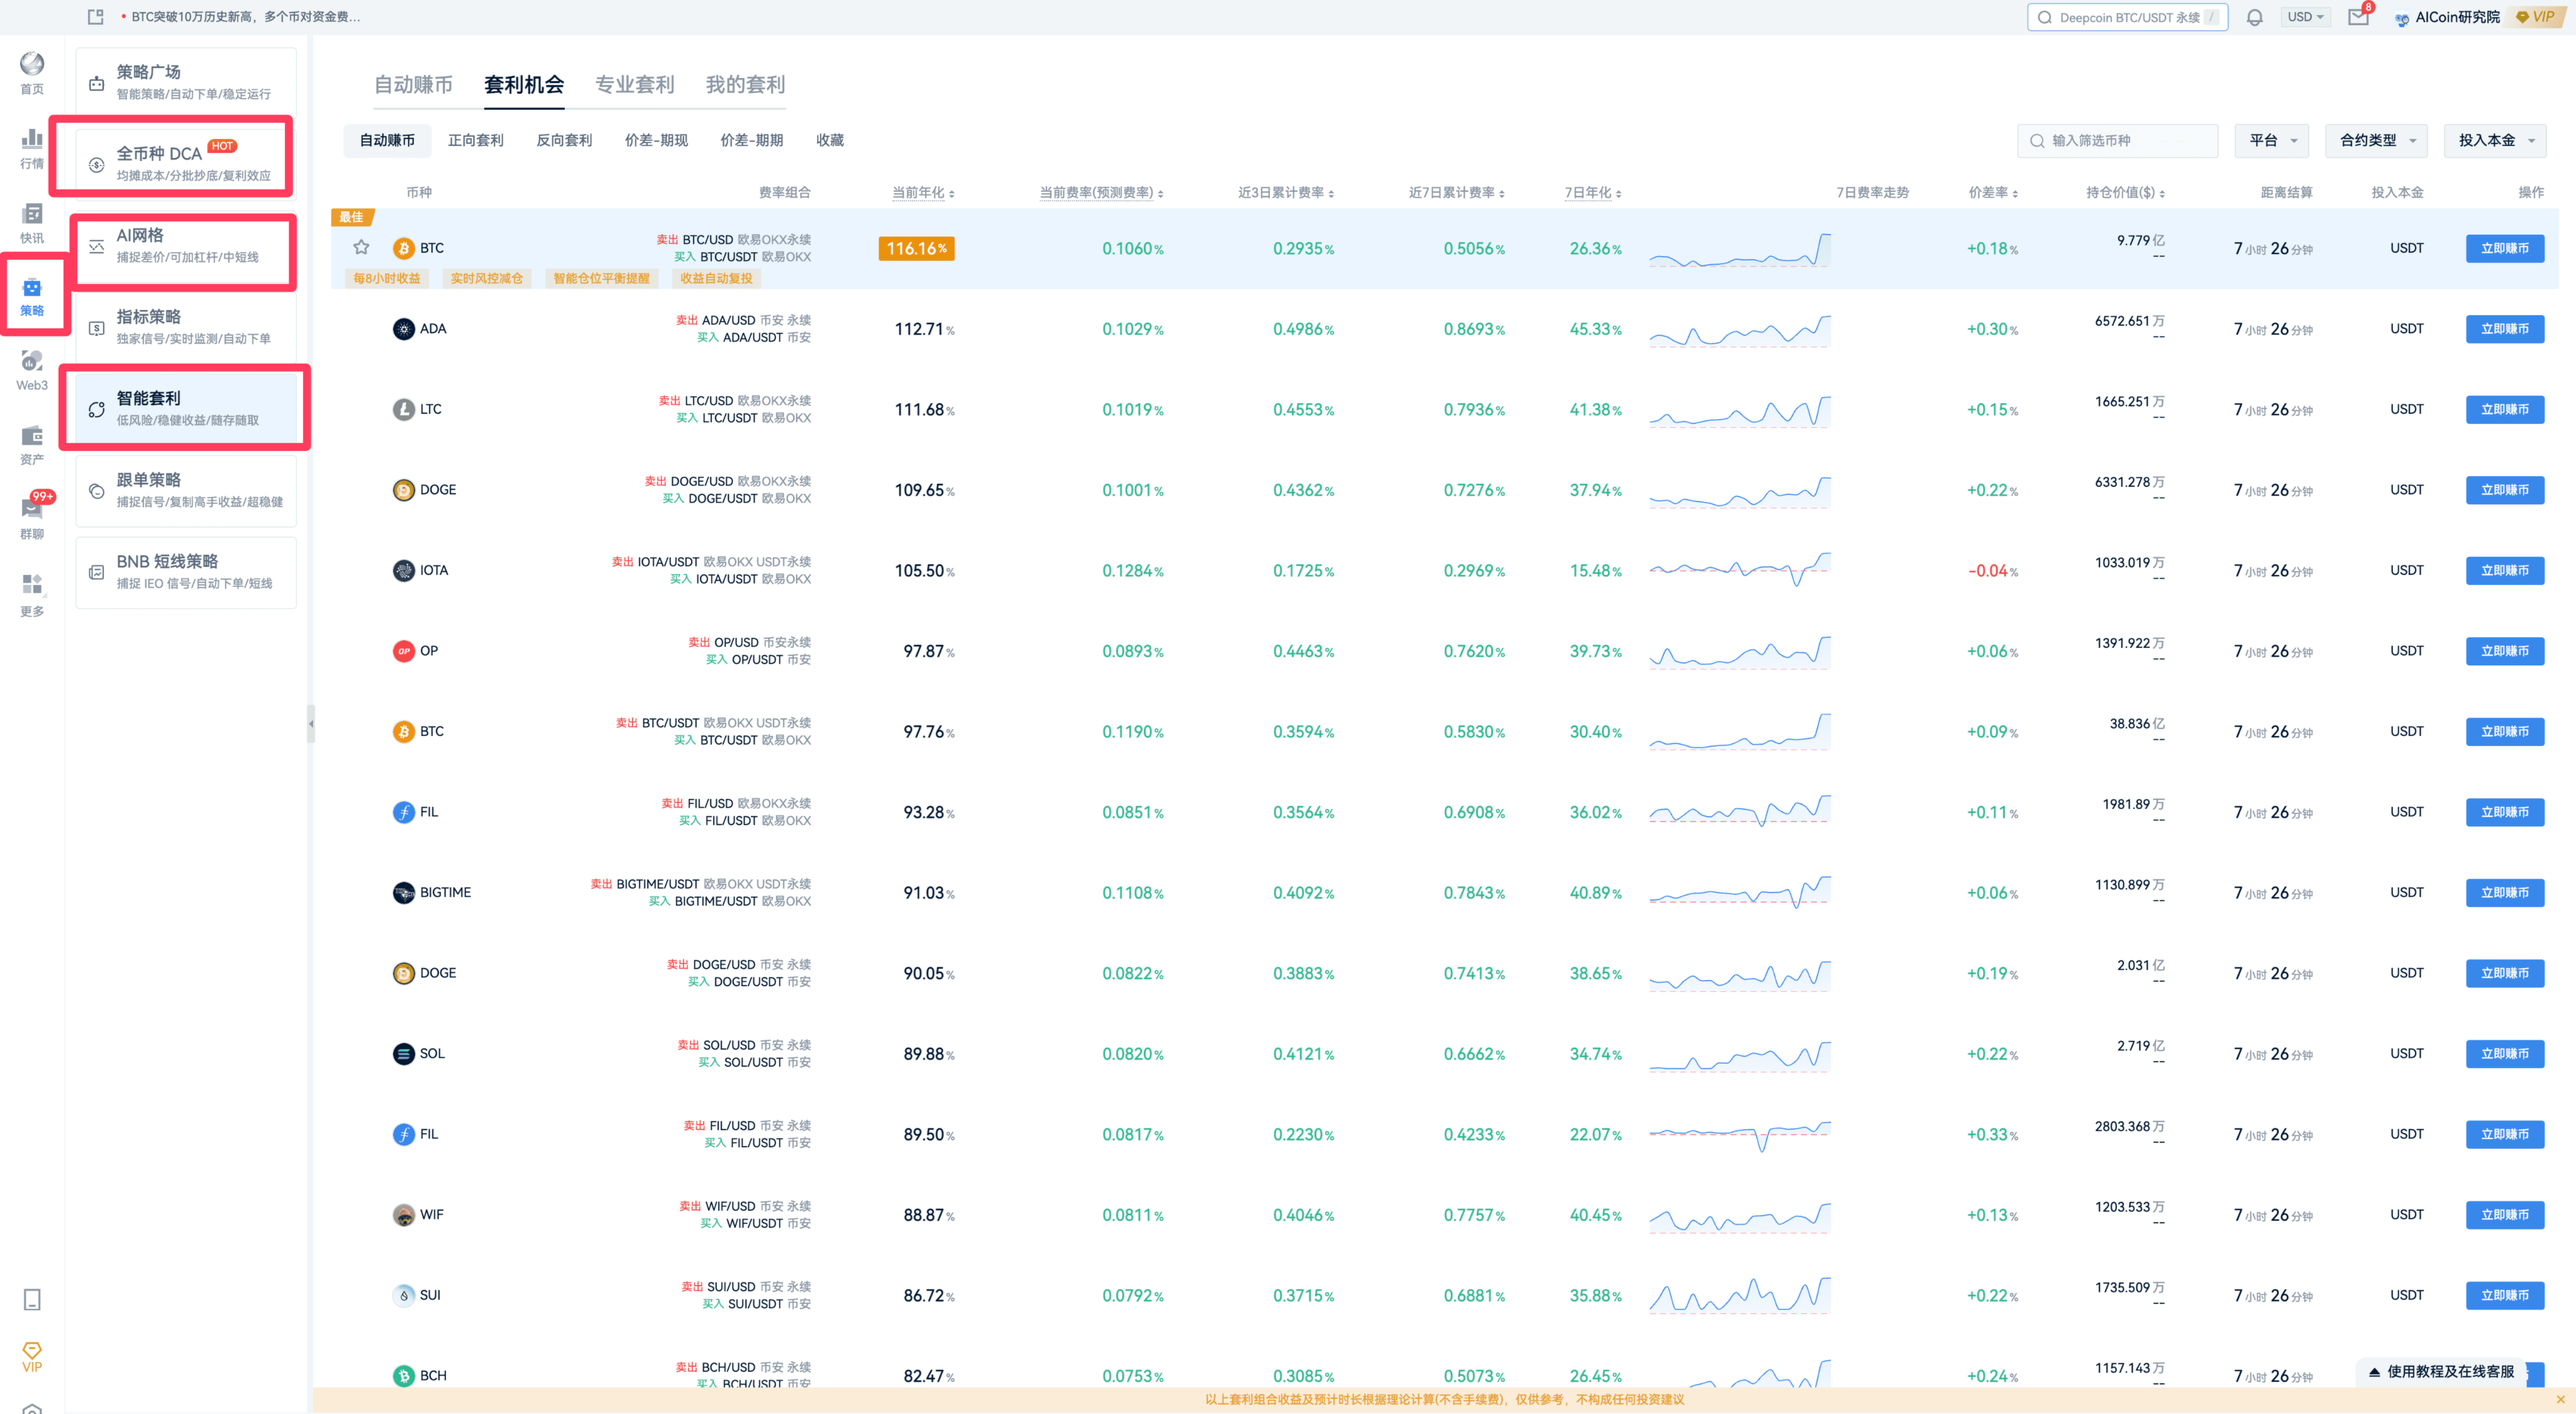
Task: Open the USD currency dropdown
Action: pyautogui.click(x=2306, y=17)
